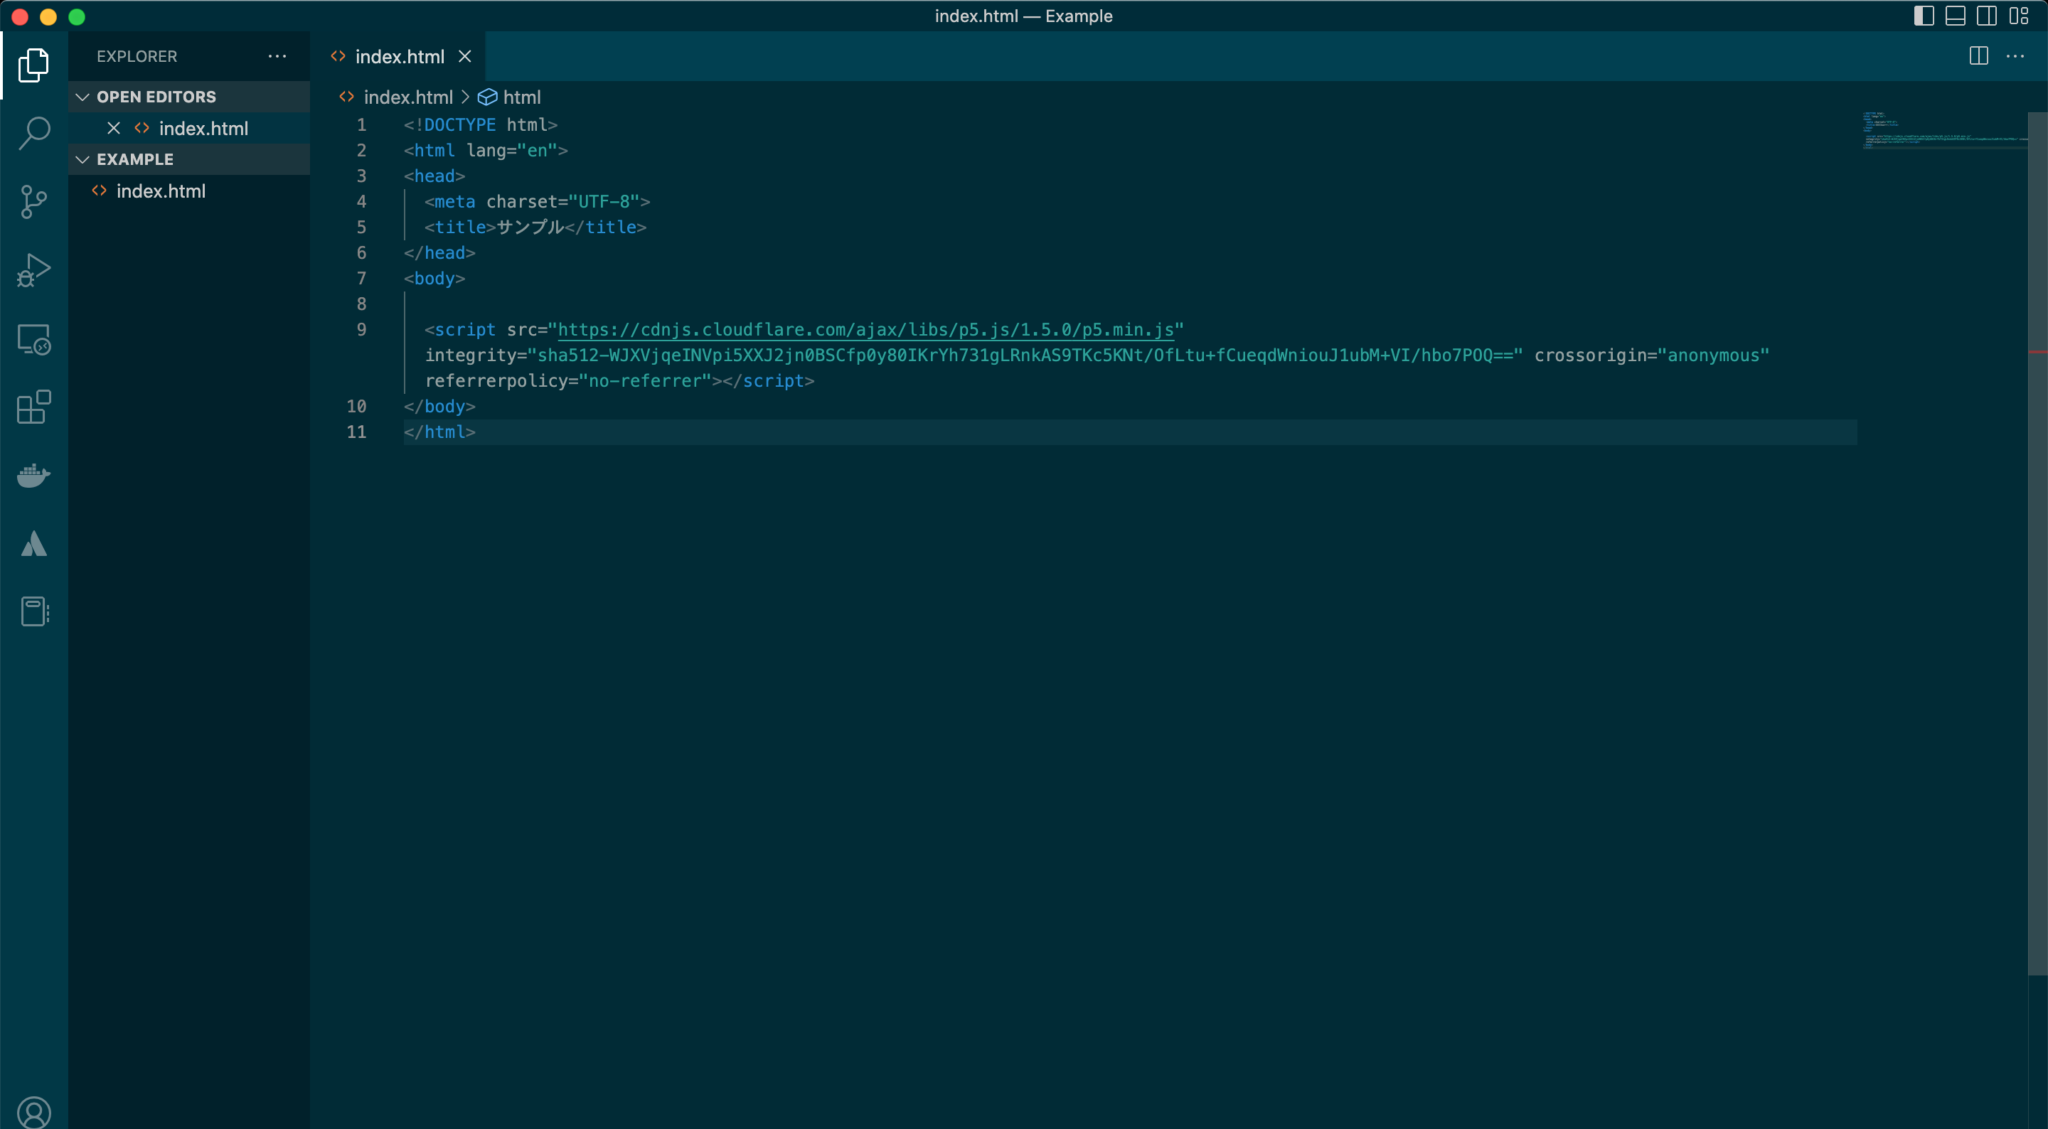Select the Docker sidebar icon
The image size is (2048, 1129).
tap(34, 474)
